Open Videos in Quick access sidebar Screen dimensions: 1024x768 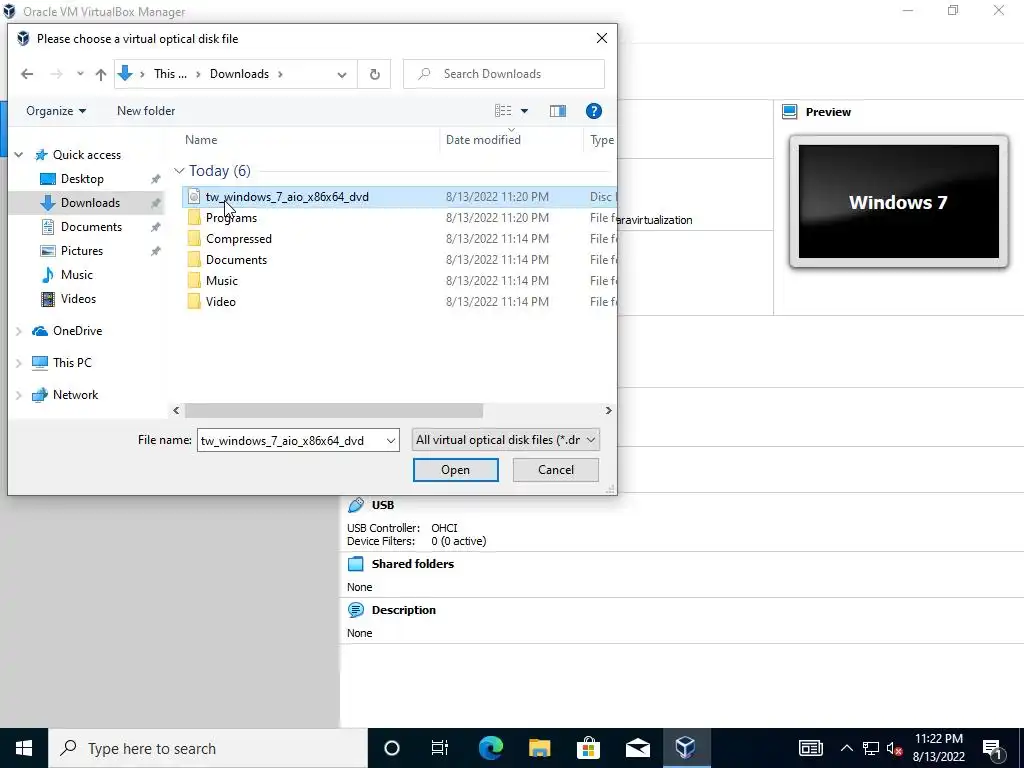(78, 298)
